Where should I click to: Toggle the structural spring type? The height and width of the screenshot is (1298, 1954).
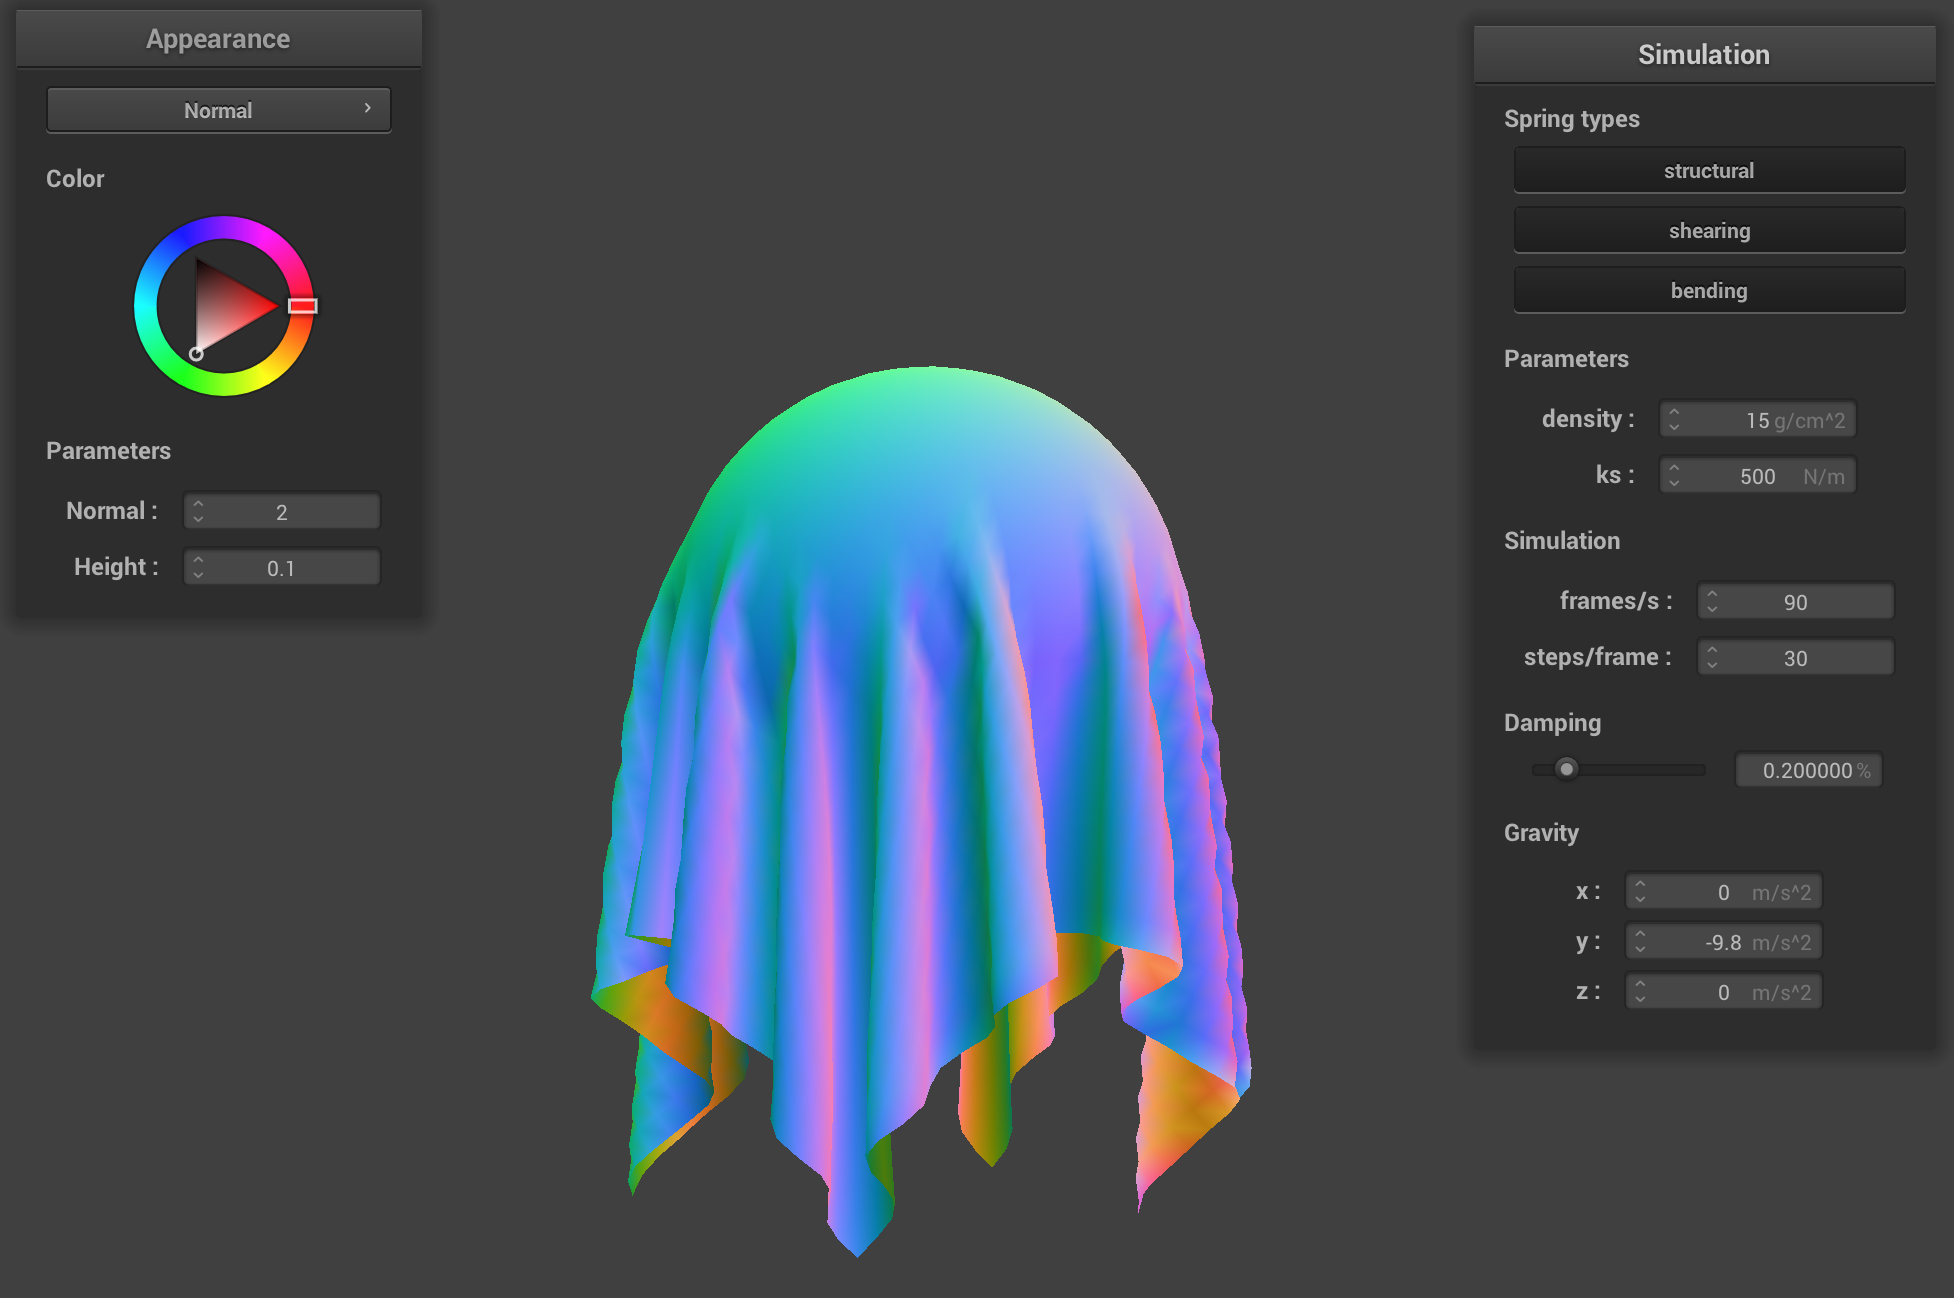click(1709, 170)
